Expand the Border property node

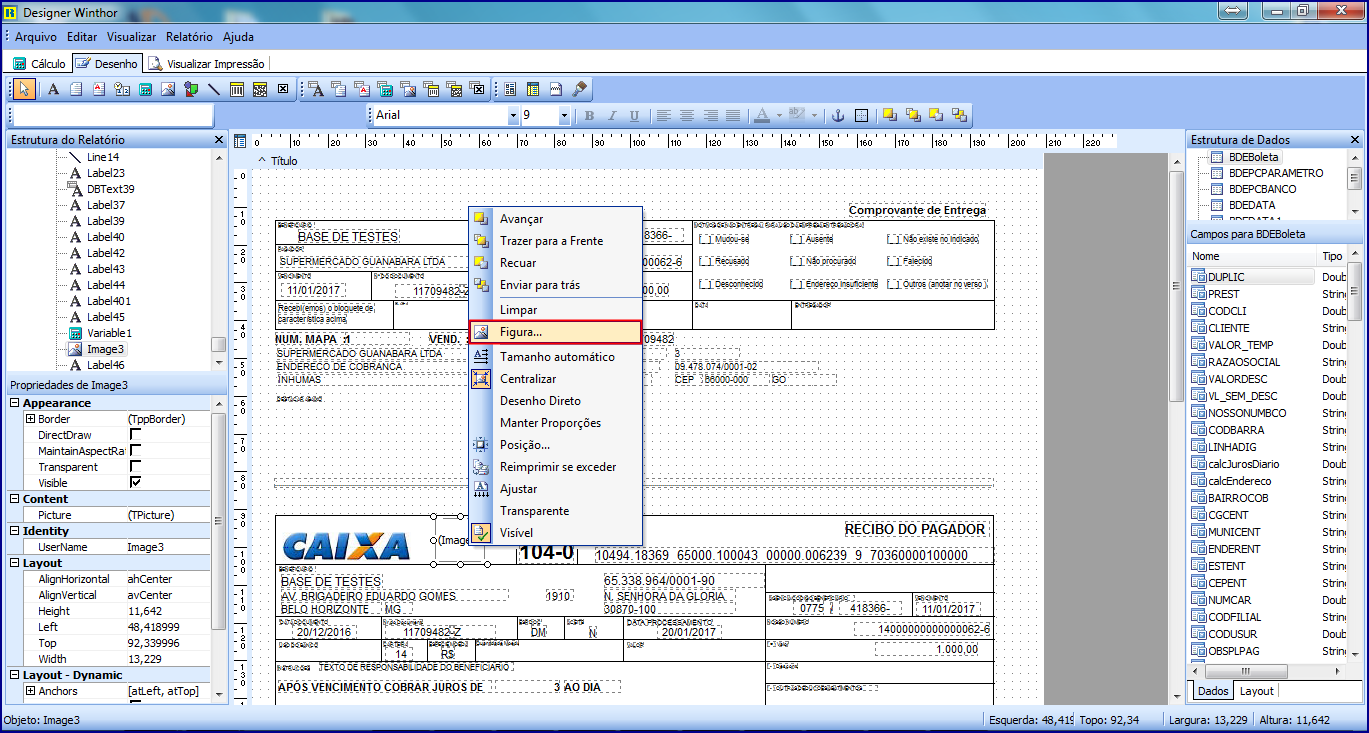[x=30, y=419]
